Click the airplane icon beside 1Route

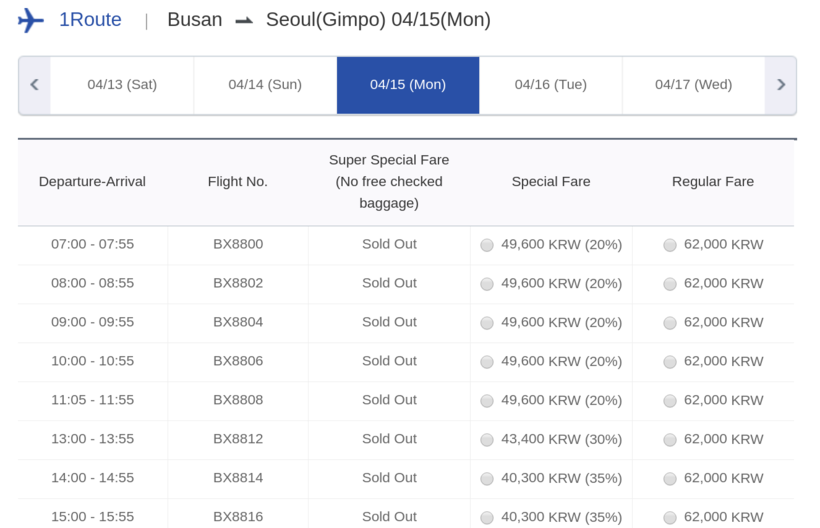31,20
